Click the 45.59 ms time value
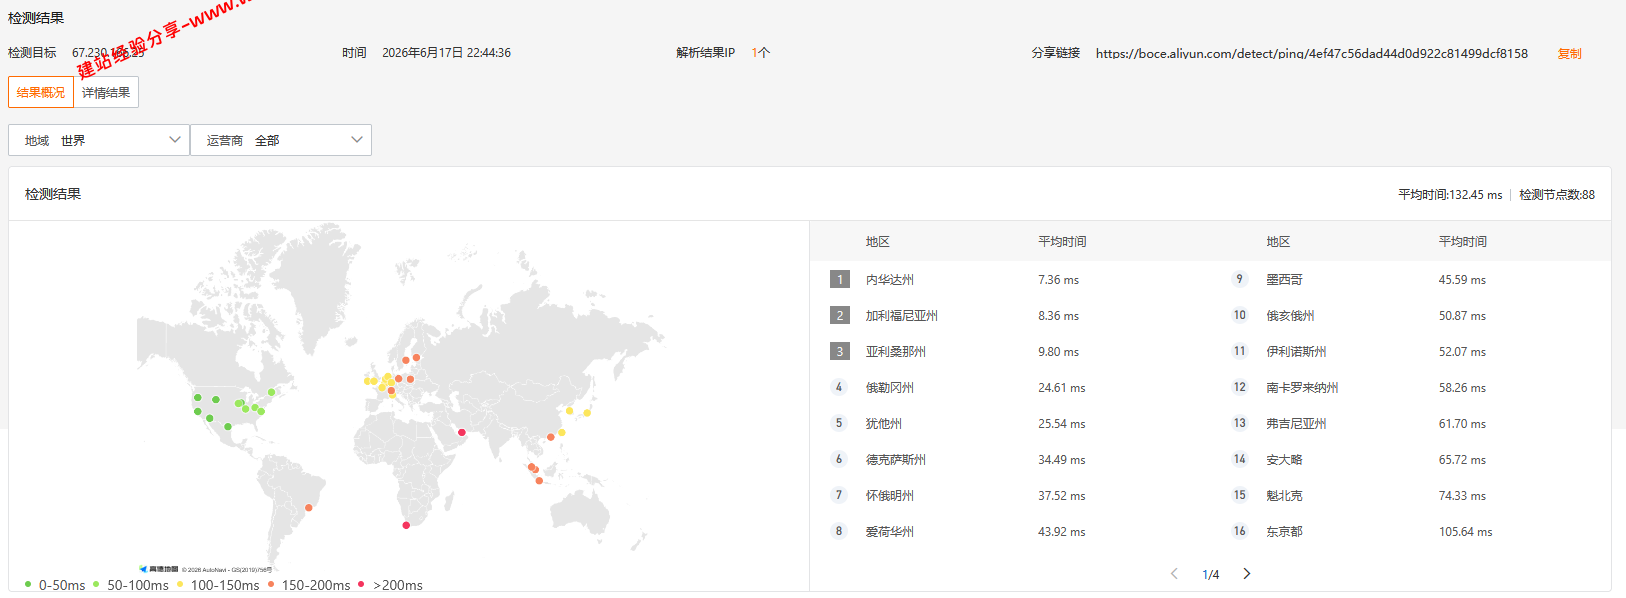 pyautogui.click(x=1462, y=280)
